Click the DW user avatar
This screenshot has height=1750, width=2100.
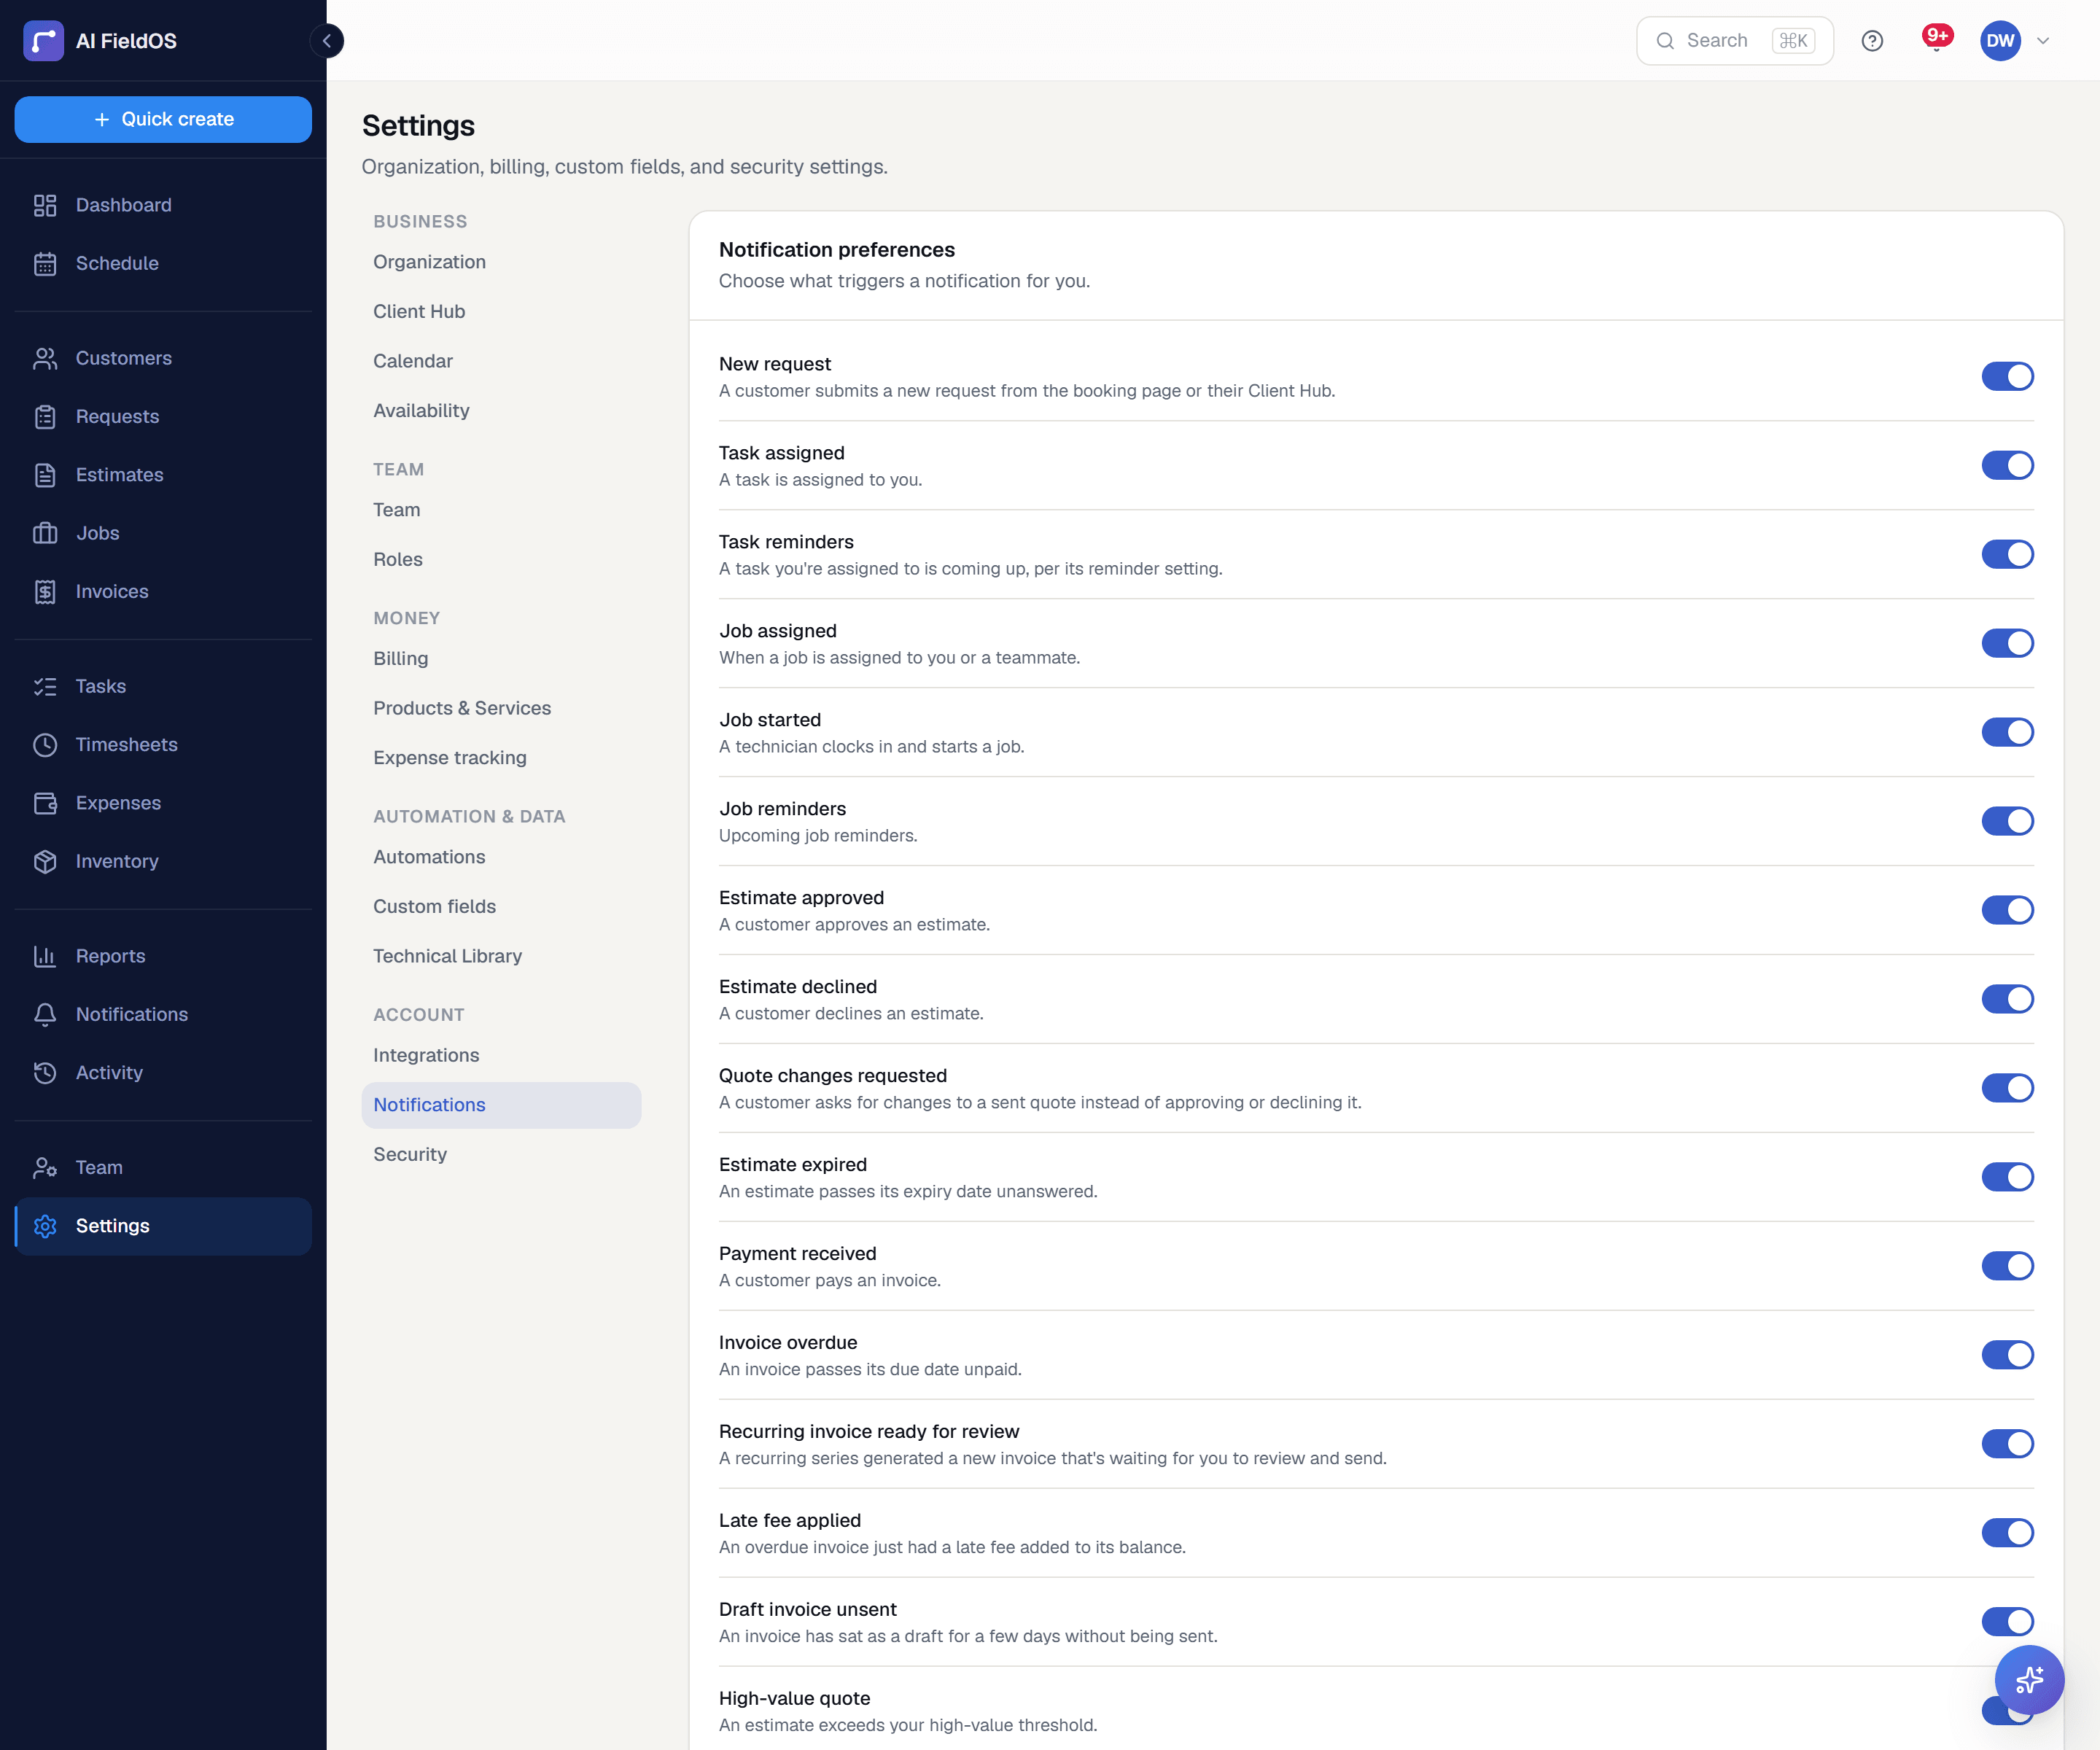(x=2000, y=41)
